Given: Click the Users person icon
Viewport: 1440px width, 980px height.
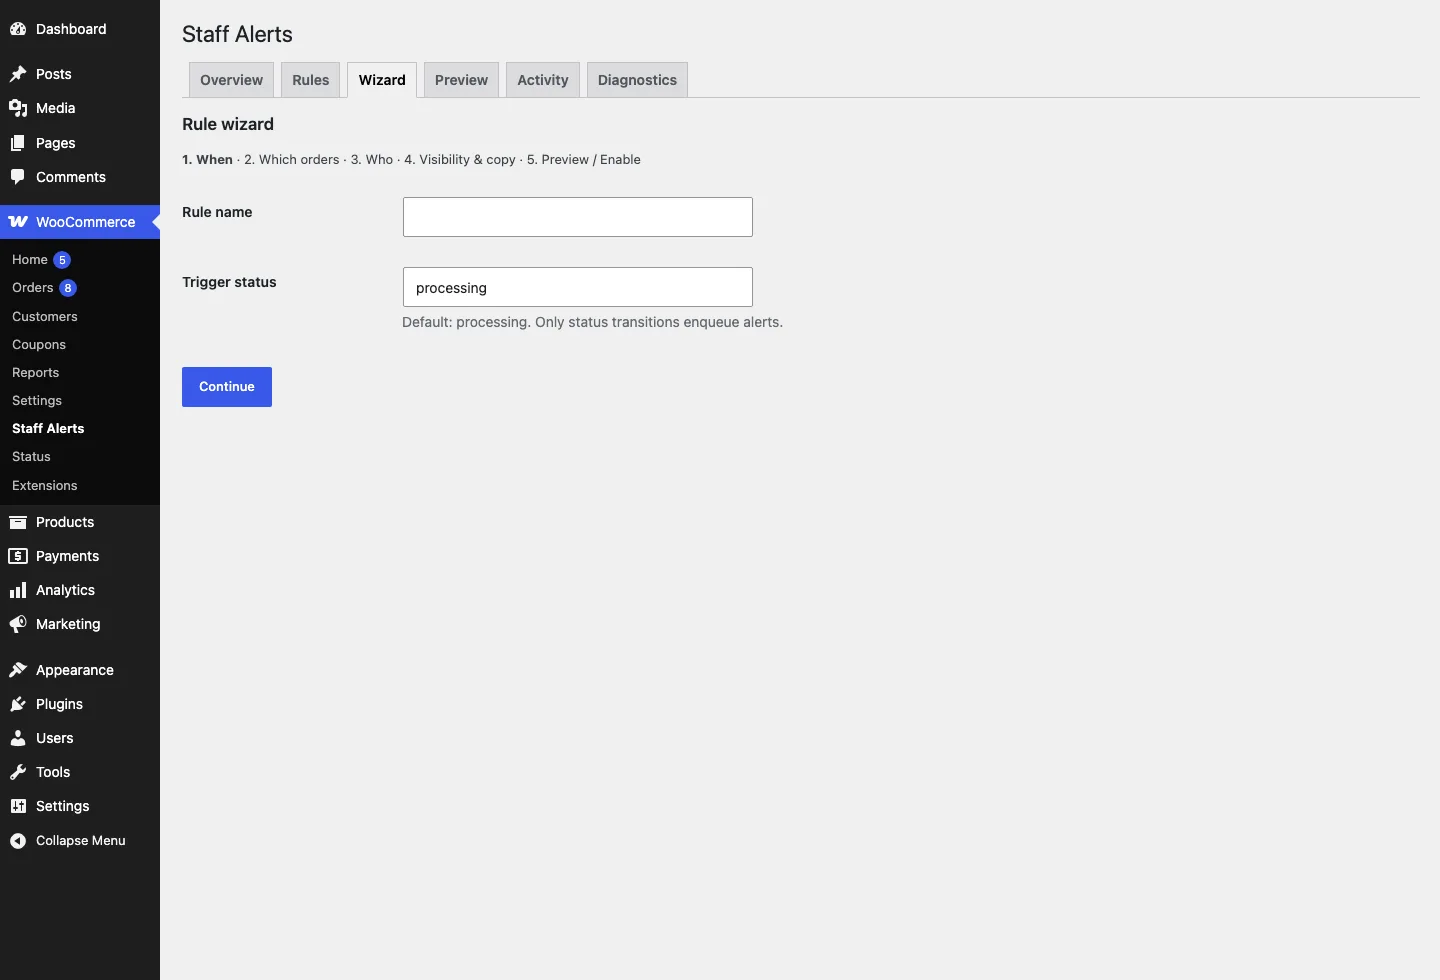Looking at the screenshot, I should (x=18, y=738).
